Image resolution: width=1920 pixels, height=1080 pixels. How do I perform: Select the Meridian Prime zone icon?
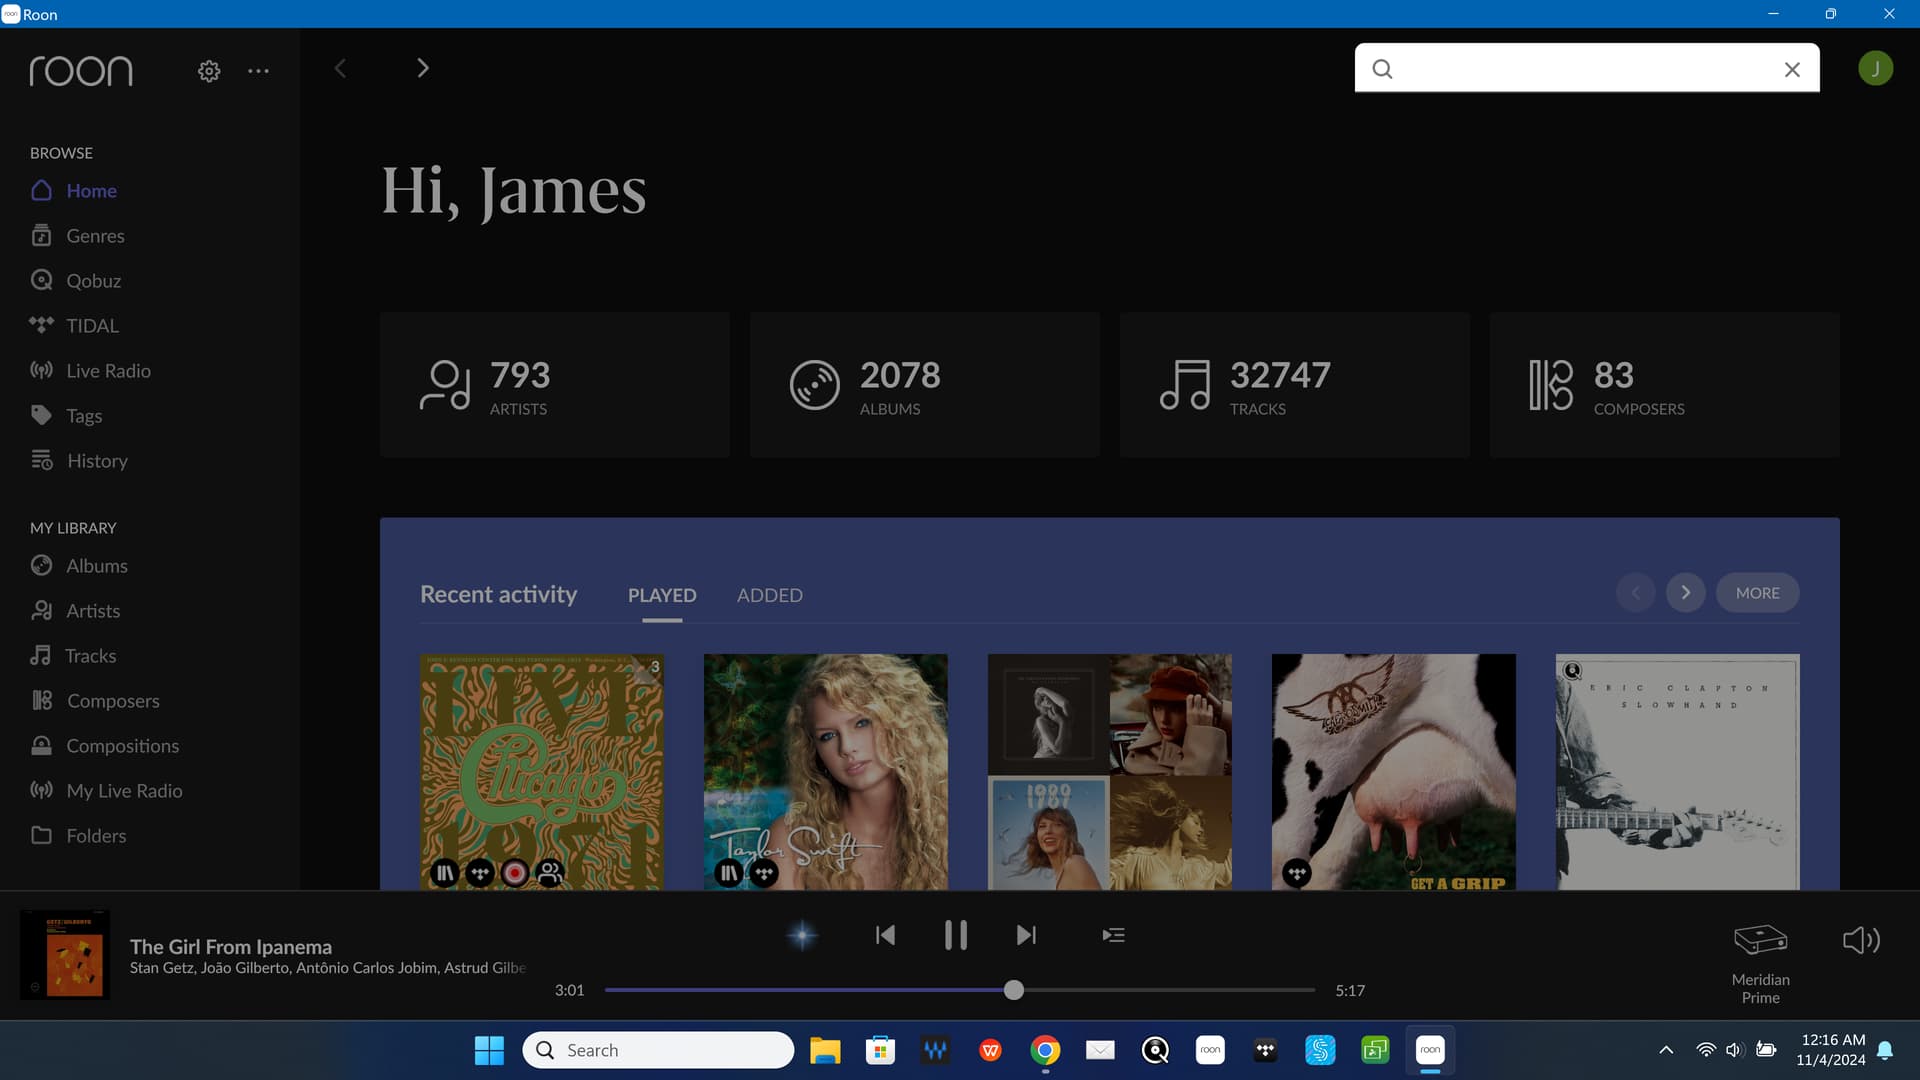pos(1760,940)
